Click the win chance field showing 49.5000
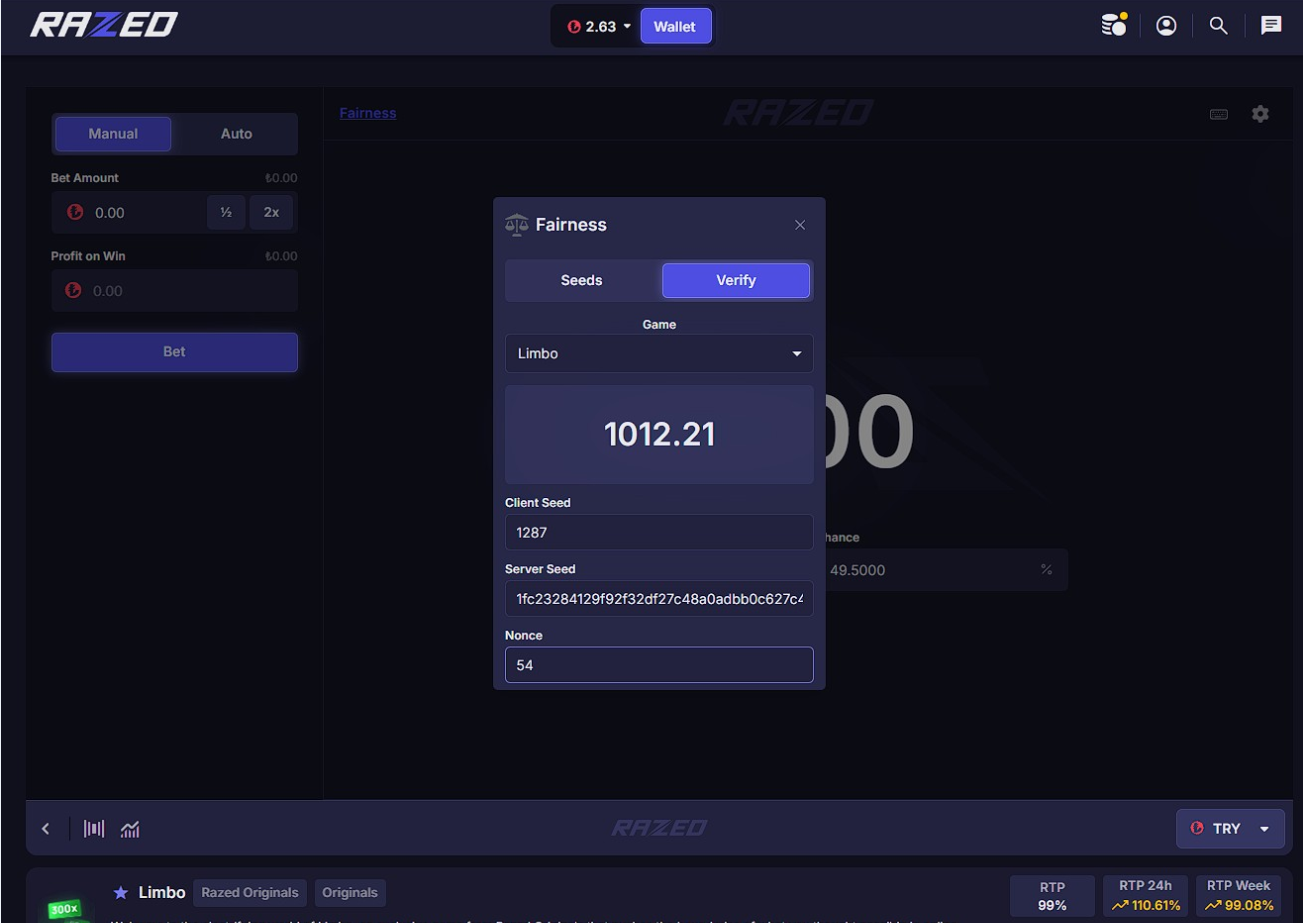The image size is (1303, 923). point(943,570)
